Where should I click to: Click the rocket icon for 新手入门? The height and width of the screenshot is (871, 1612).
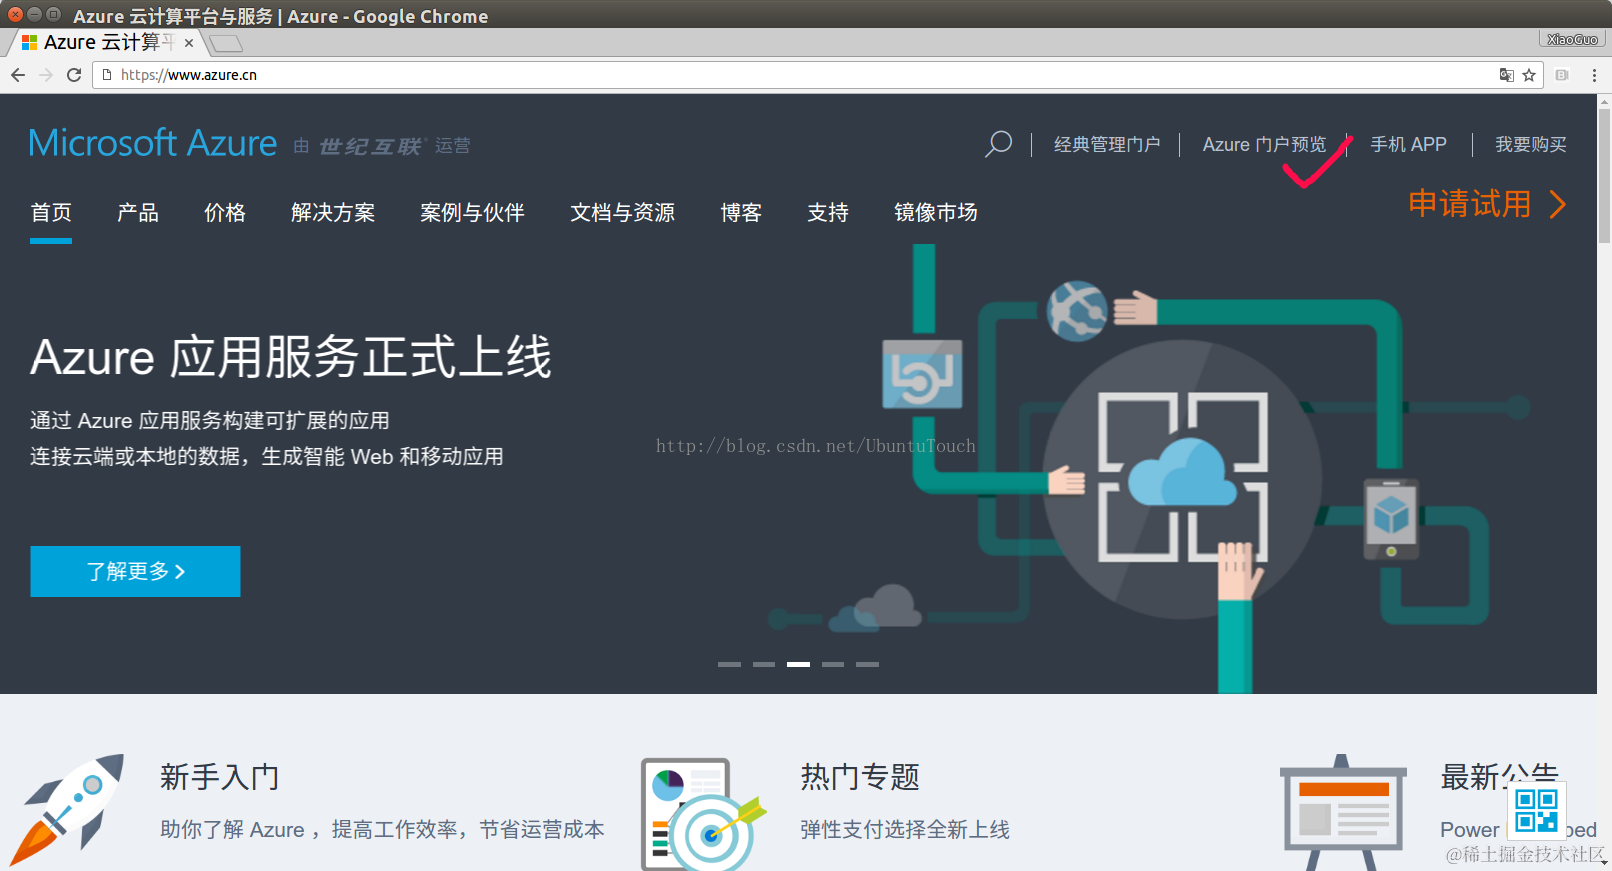coord(67,810)
